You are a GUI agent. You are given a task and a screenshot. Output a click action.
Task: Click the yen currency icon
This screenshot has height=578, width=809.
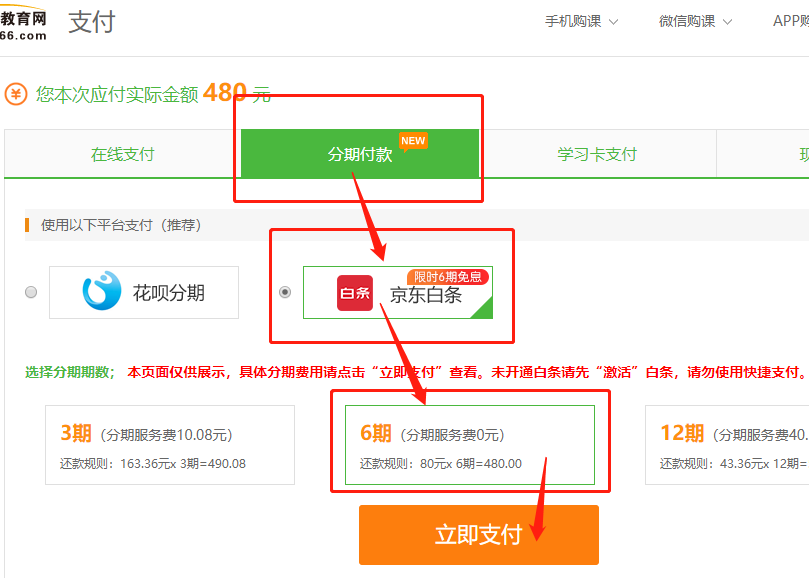(16, 94)
